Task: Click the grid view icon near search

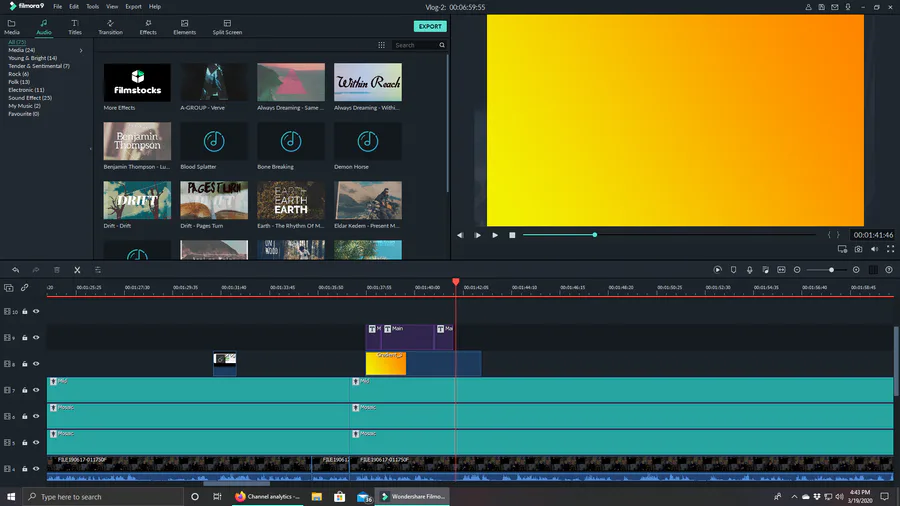Action: (382, 45)
